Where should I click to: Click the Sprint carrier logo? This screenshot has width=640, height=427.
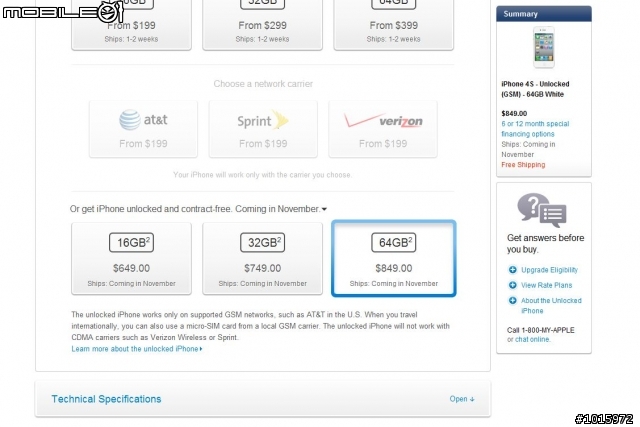(x=263, y=120)
